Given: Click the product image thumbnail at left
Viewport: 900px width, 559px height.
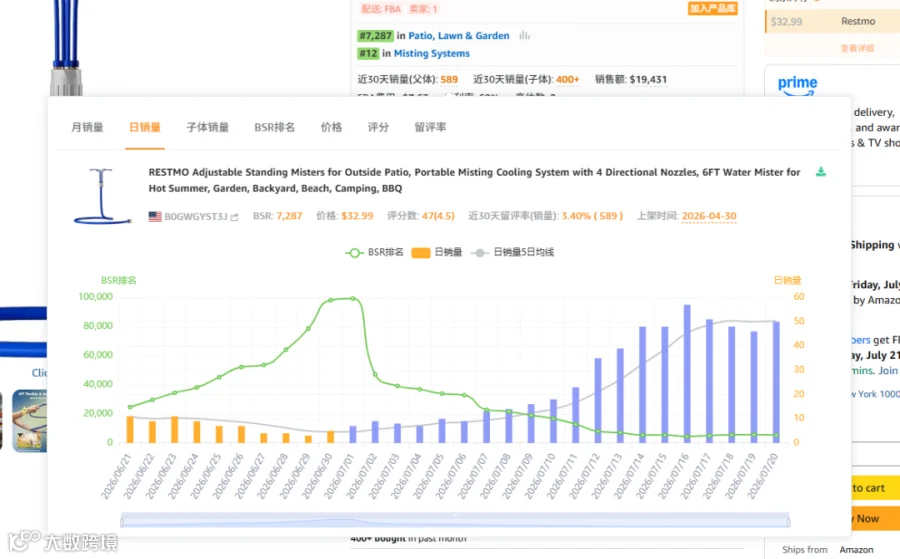Looking at the screenshot, I should pyautogui.click(x=29, y=421).
